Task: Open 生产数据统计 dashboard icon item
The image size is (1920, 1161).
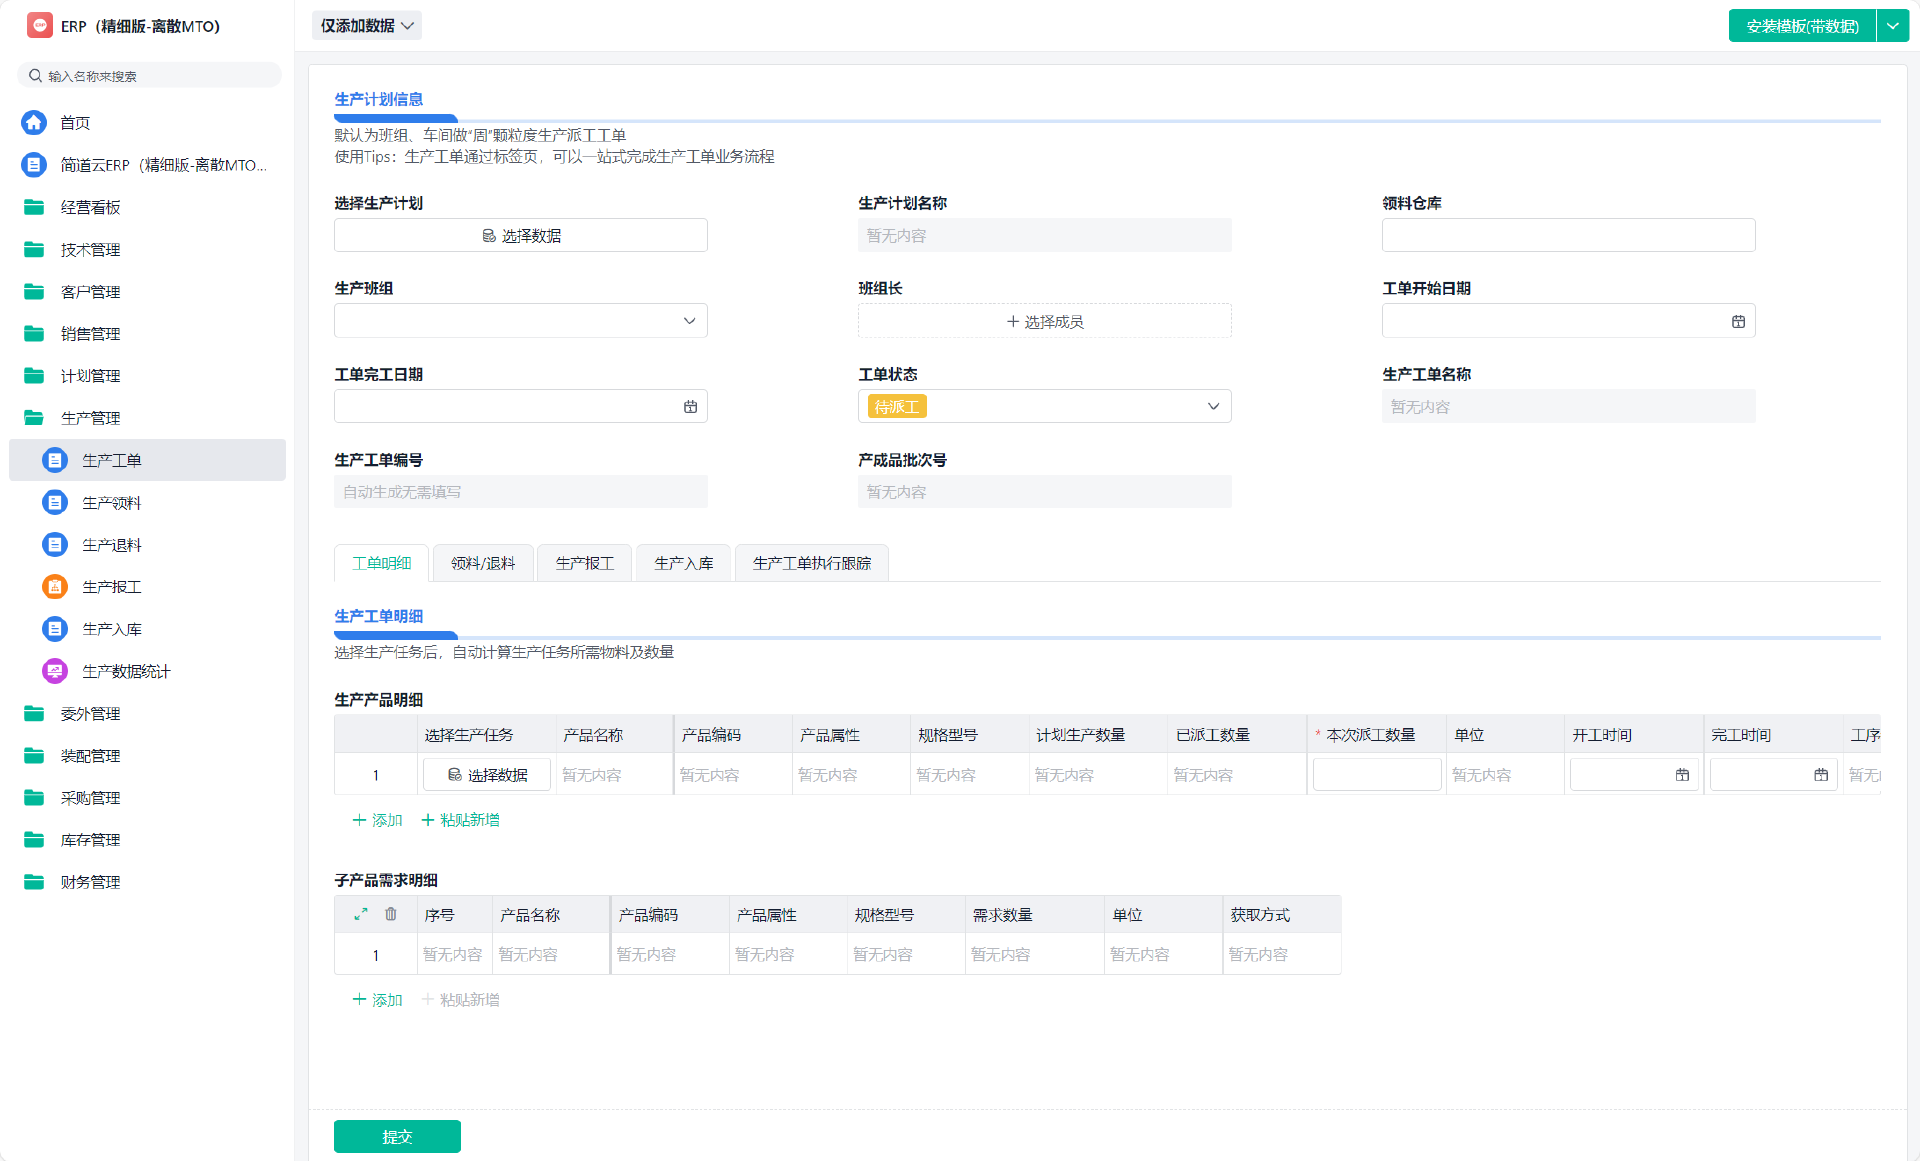Action: click(x=55, y=671)
